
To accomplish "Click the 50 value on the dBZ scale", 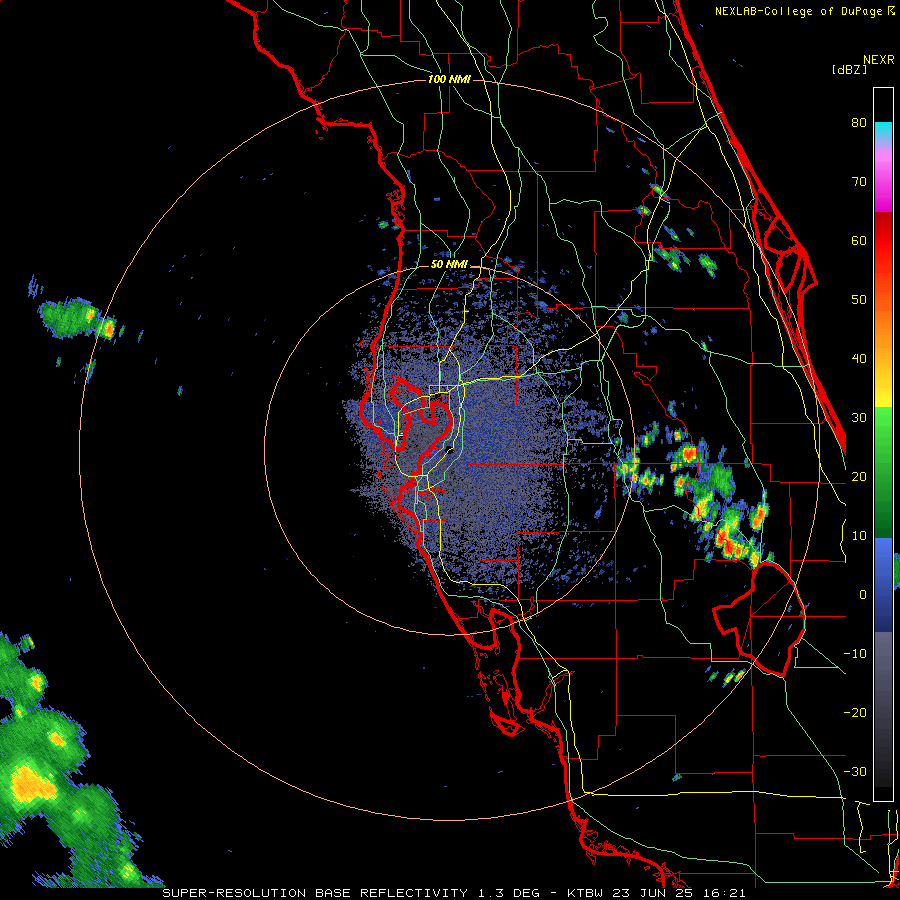I will 859,300.
